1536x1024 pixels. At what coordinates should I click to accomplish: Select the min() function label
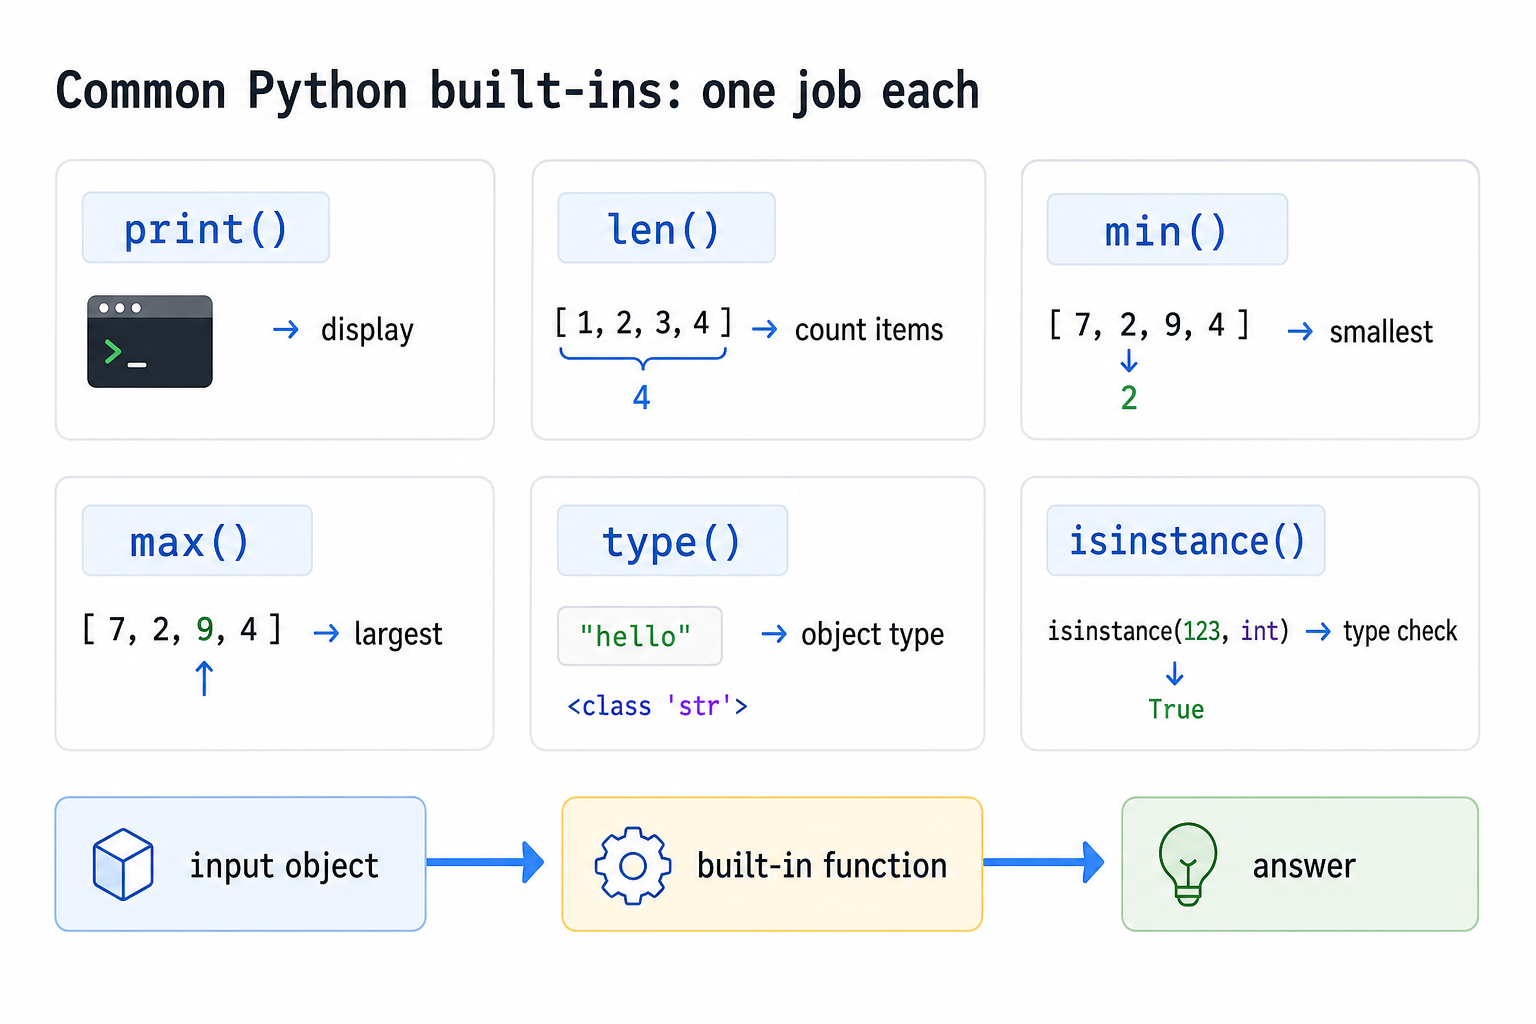pos(1167,230)
